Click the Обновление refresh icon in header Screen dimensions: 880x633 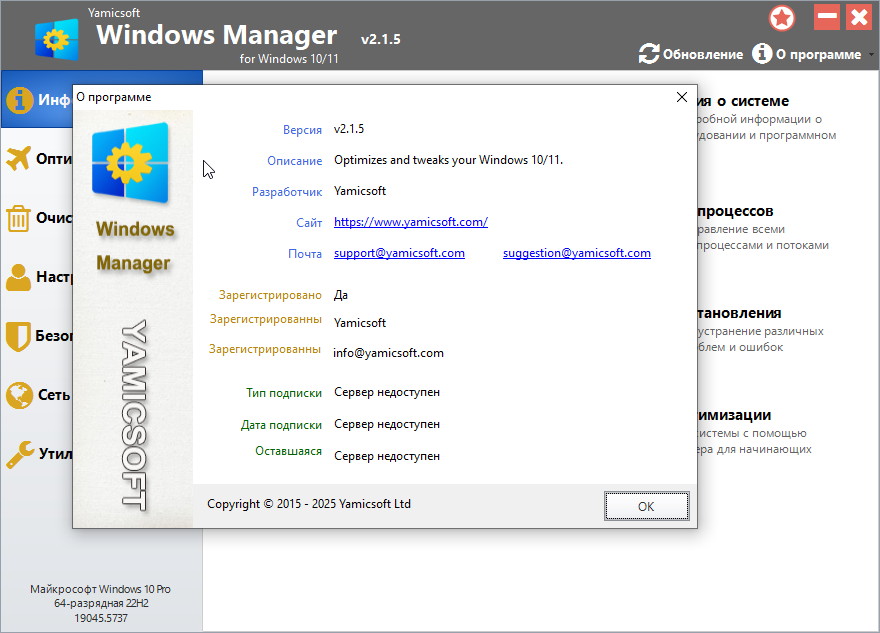coord(649,54)
